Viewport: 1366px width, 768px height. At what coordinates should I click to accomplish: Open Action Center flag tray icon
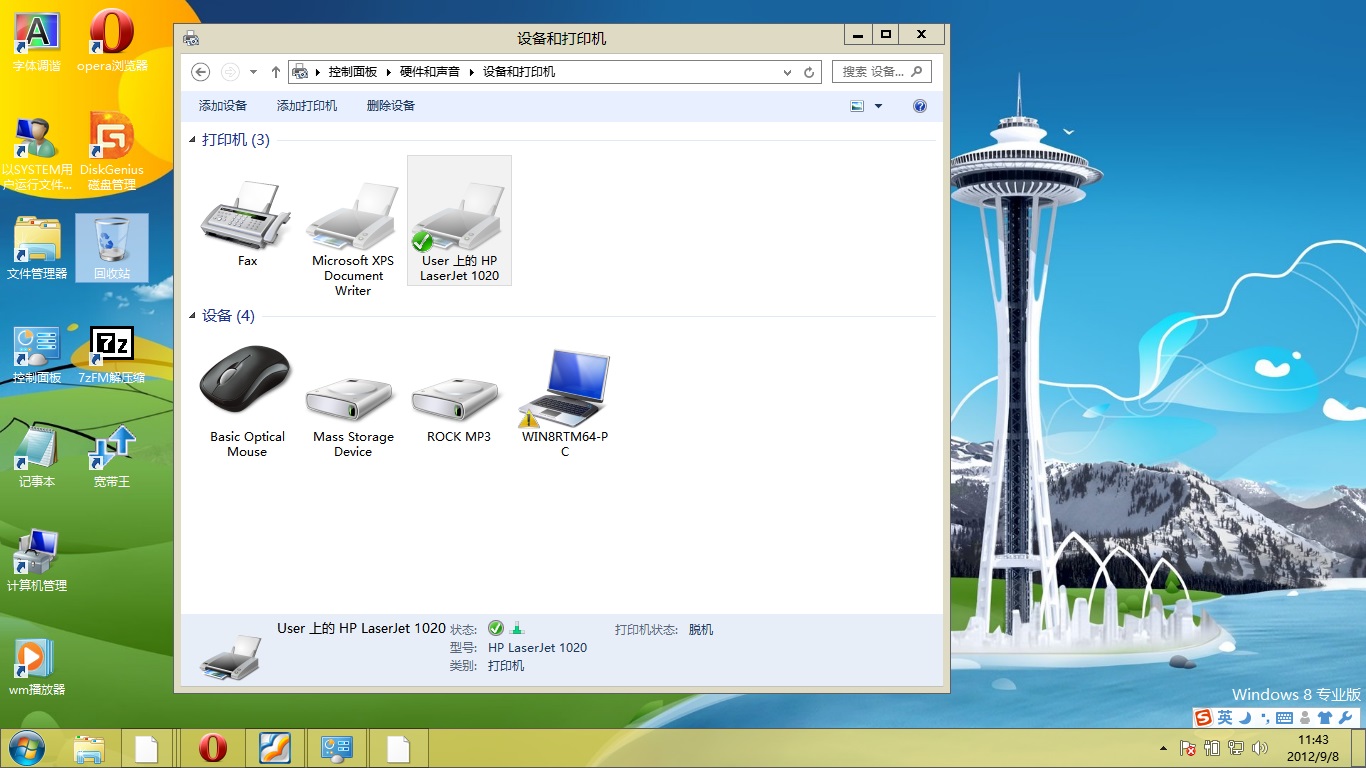coord(1188,748)
